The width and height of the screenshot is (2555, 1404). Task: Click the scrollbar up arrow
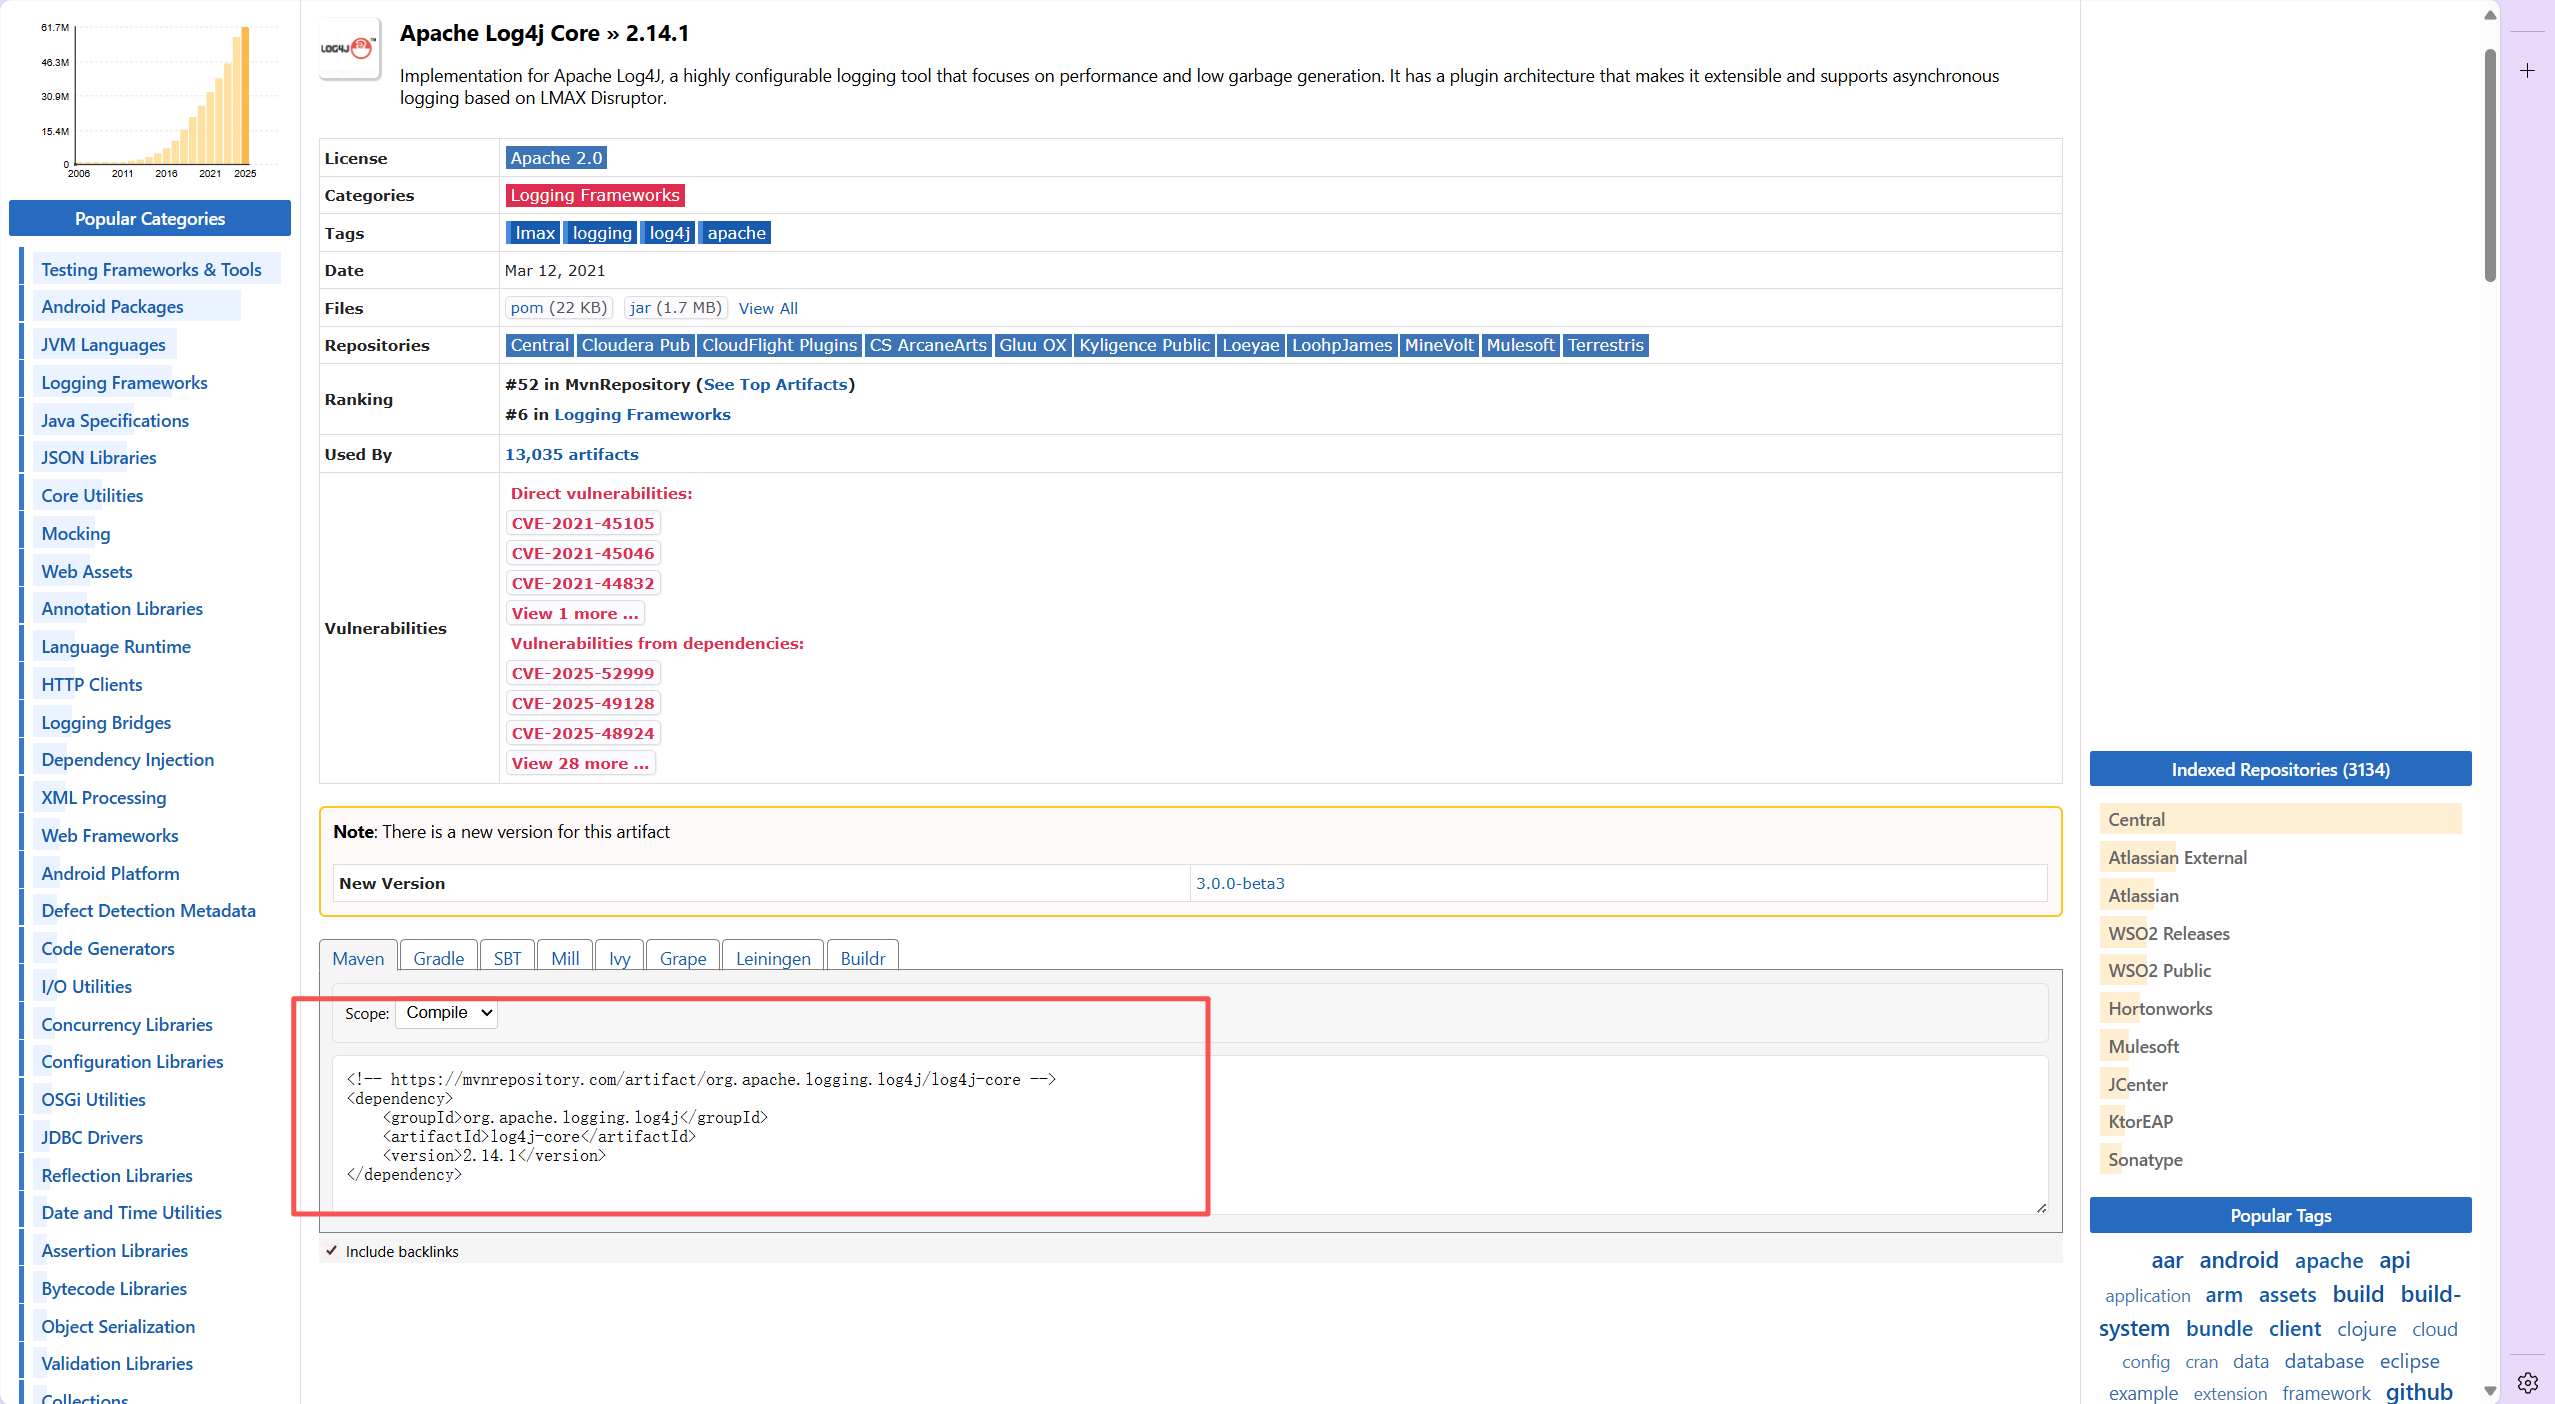pos(2490,15)
